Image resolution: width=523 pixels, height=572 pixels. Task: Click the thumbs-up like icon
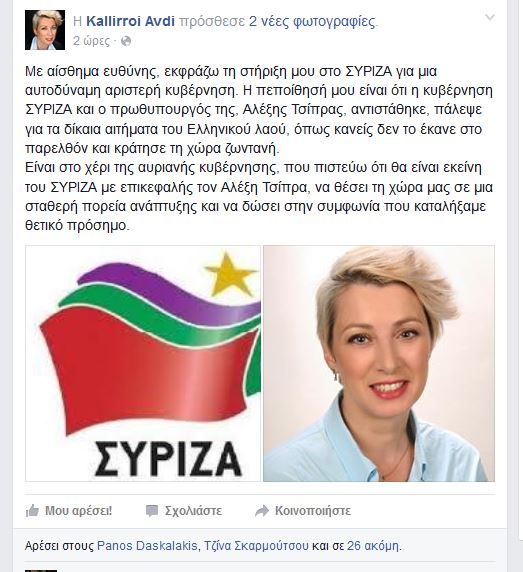coord(32,511)
